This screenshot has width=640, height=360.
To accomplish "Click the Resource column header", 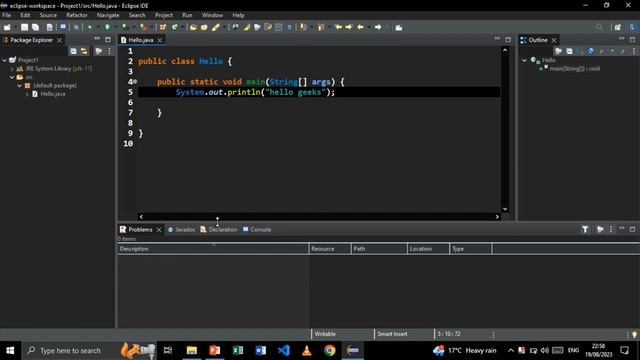I will (x=330, y=249).
